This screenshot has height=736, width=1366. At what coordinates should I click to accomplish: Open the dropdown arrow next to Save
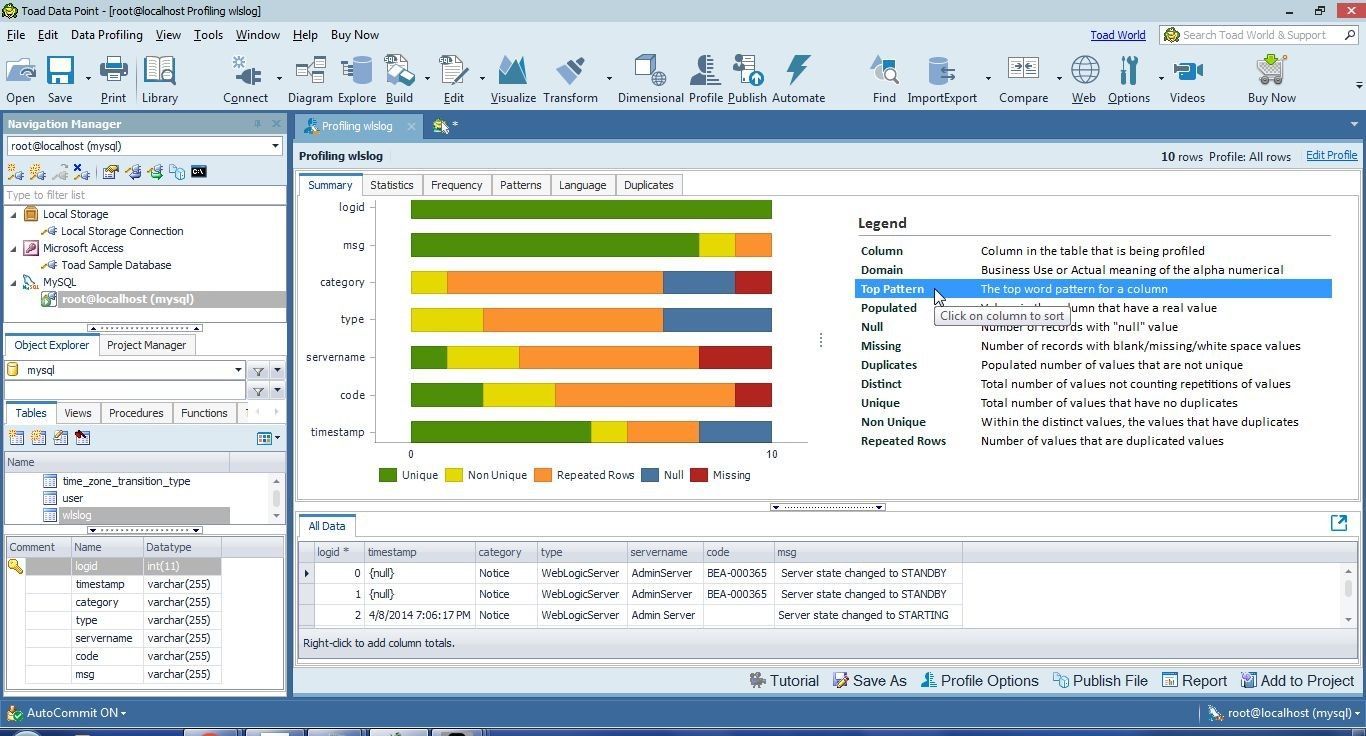[88, 78]
